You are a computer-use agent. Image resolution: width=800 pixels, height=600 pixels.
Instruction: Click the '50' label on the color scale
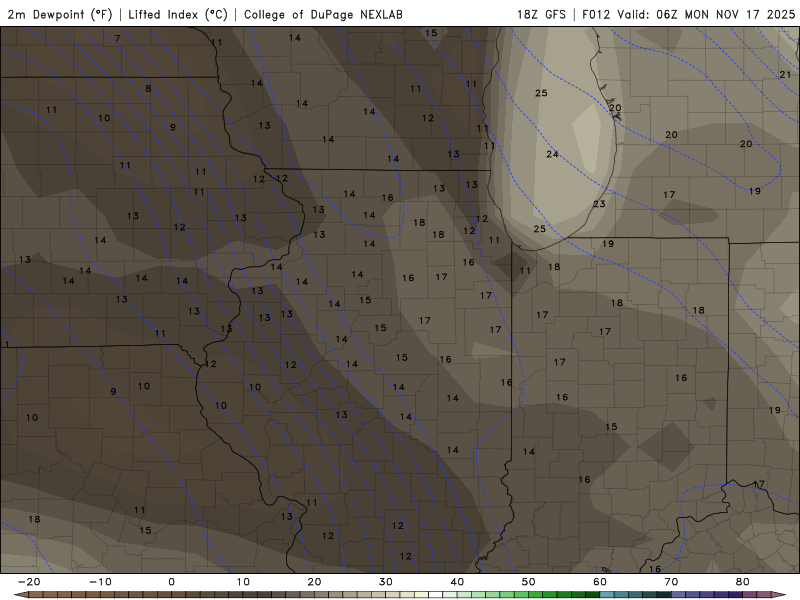(529, 582)
